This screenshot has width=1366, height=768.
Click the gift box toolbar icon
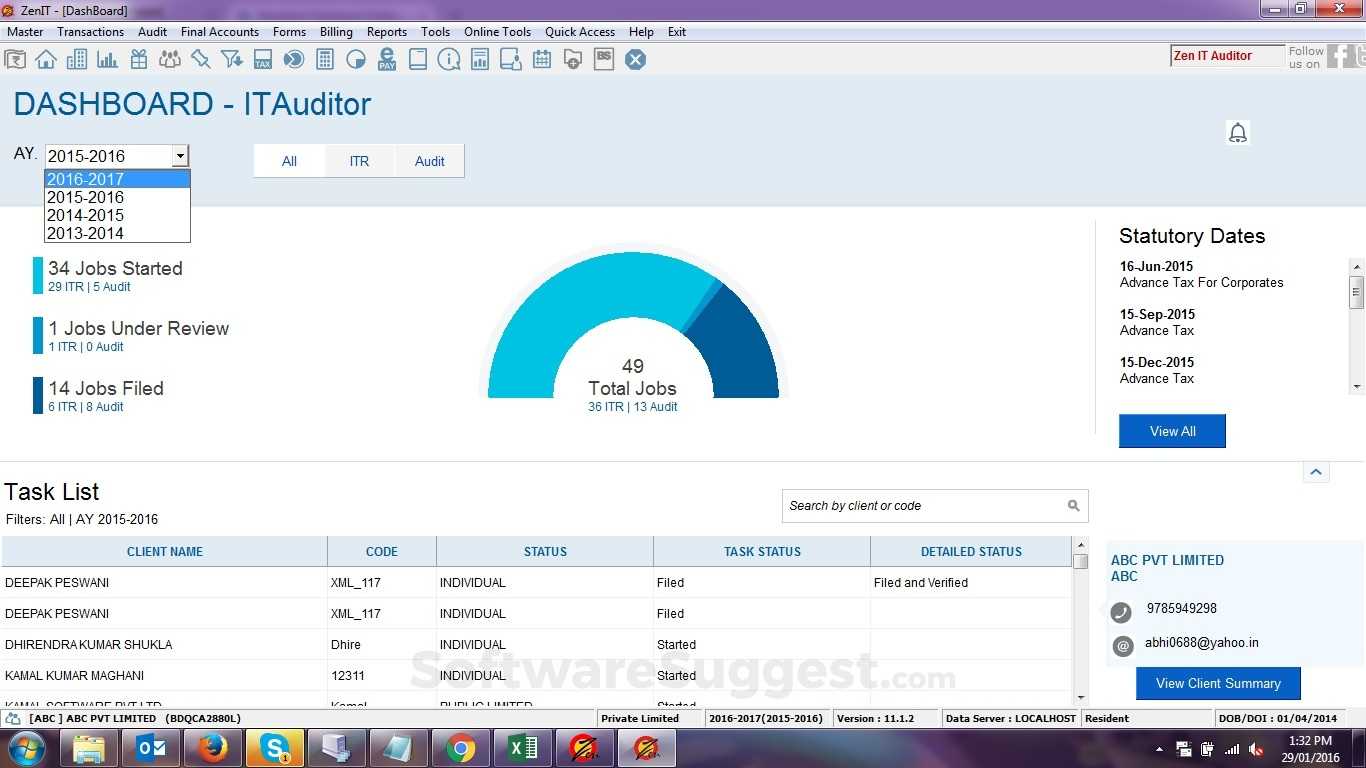[x=139, y=60]
